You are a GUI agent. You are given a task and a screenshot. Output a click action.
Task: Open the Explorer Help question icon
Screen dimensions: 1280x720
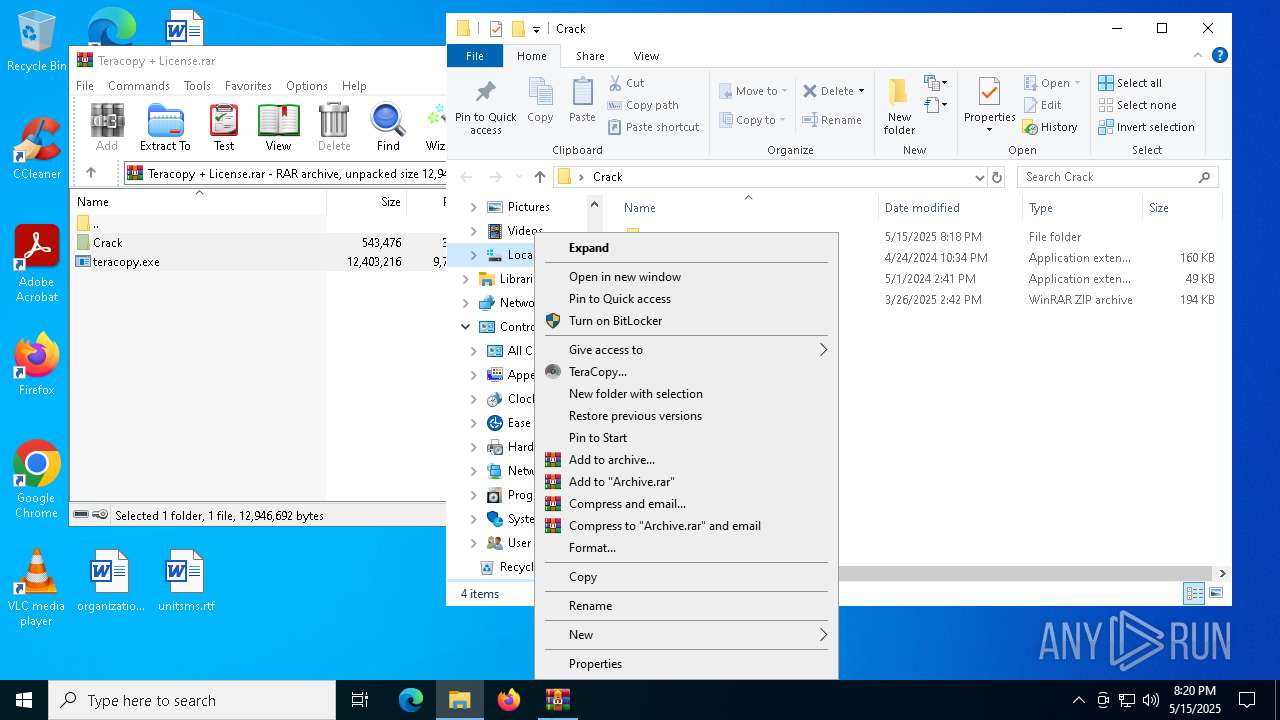(1220, 56)
